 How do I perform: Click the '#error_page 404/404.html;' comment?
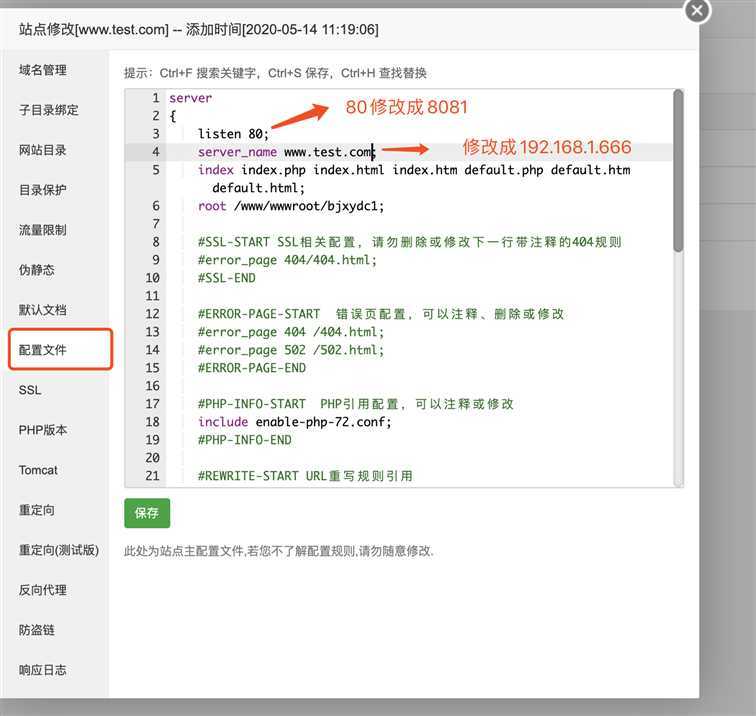287,260
